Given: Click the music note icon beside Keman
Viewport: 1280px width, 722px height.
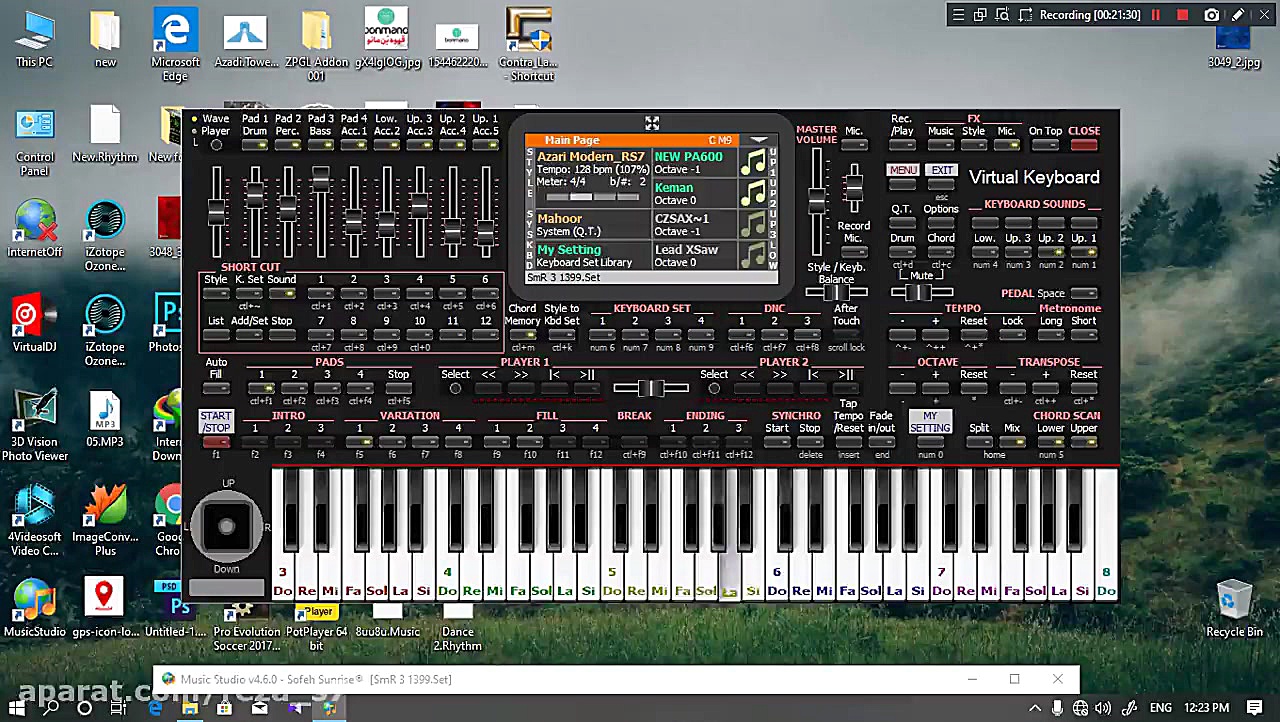Looking at the screenshot, I should point(752,194).
